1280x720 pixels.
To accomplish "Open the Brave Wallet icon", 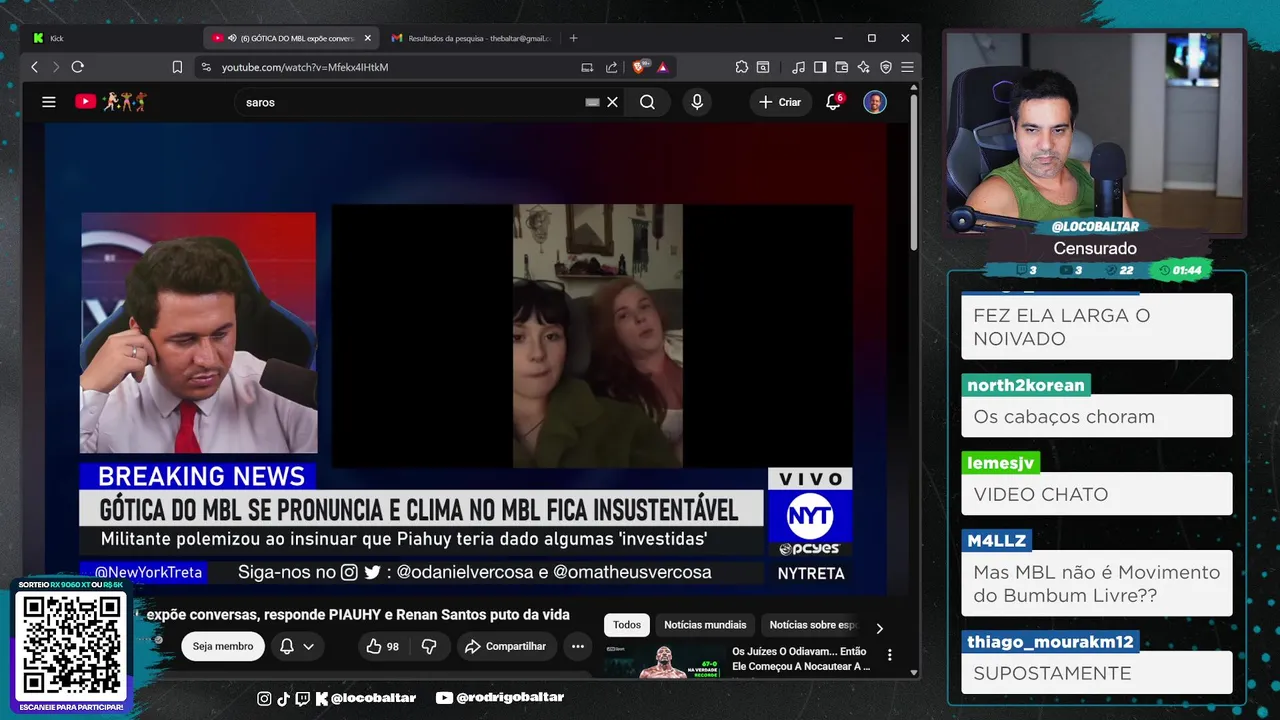I will click(842, 67).
